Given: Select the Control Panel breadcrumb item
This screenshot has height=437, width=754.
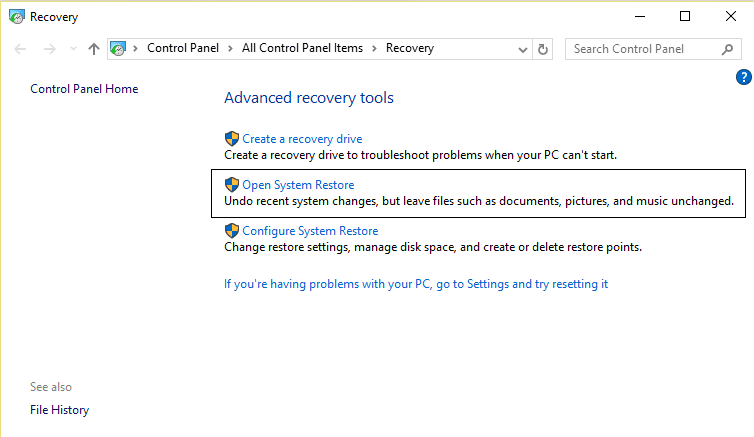Looking at the screenshot, I should [x=183, y=48].
